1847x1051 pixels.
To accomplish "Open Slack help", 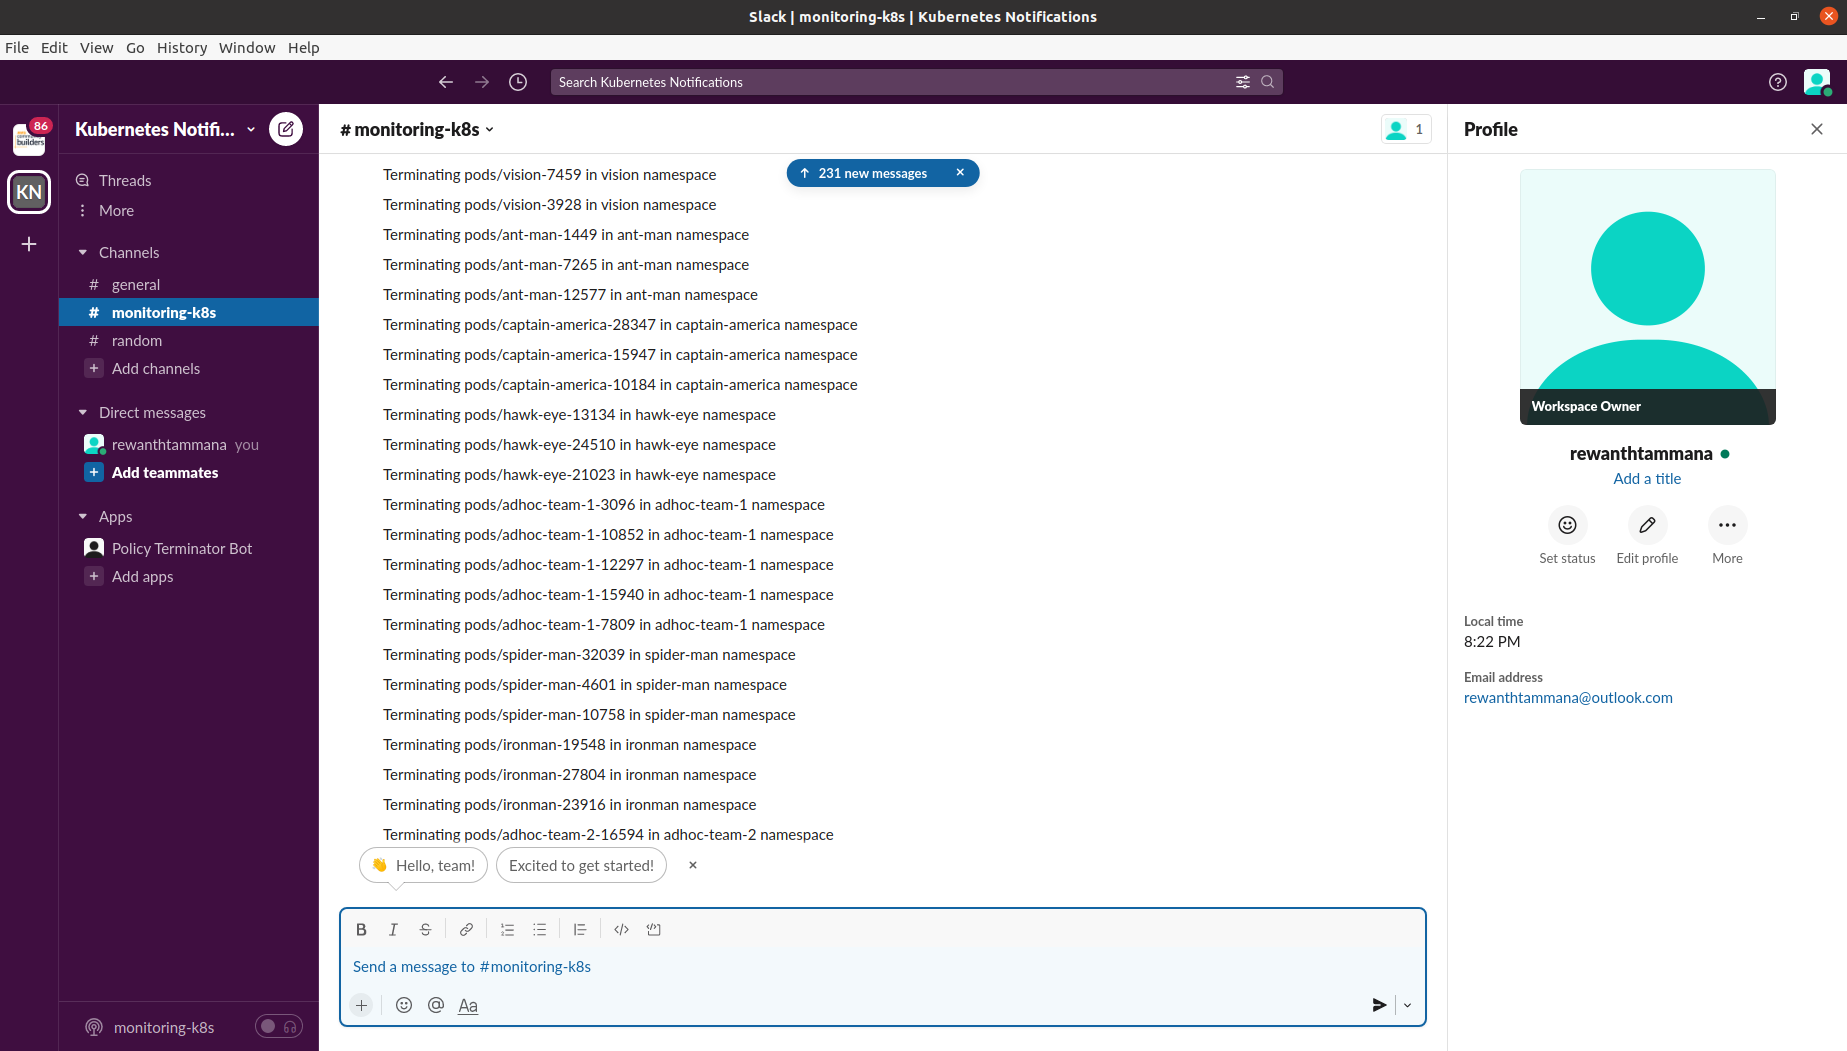I will [1778, 82].
